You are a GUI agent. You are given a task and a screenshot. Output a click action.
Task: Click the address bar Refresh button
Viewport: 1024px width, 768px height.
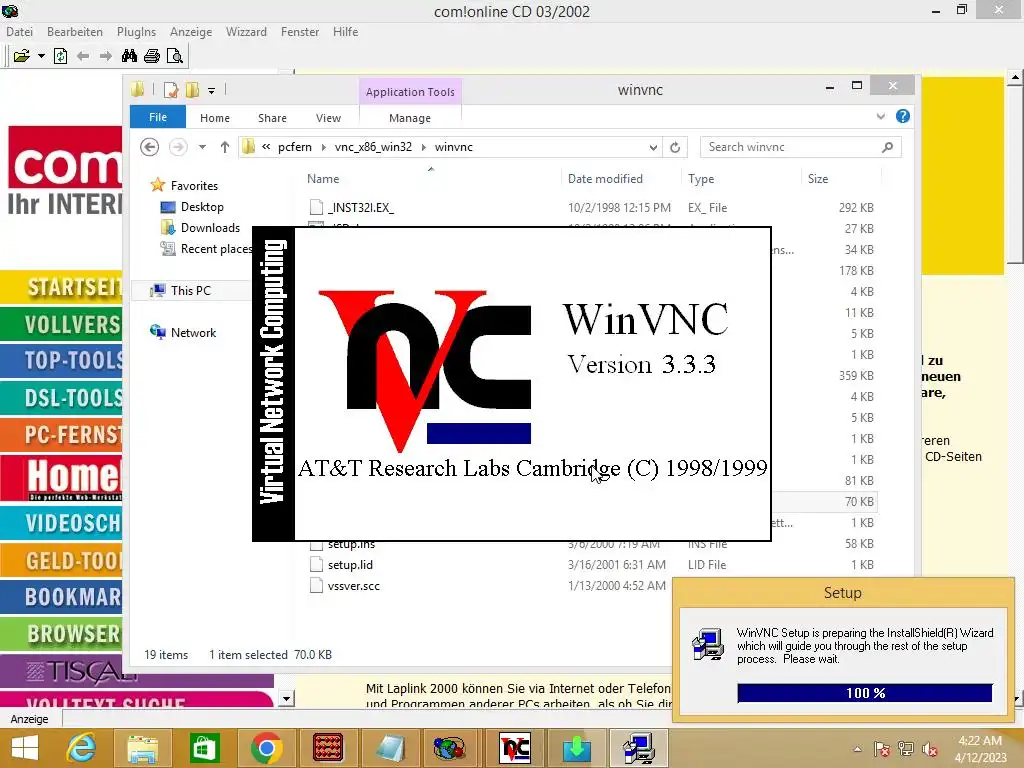tap(675, 147)
